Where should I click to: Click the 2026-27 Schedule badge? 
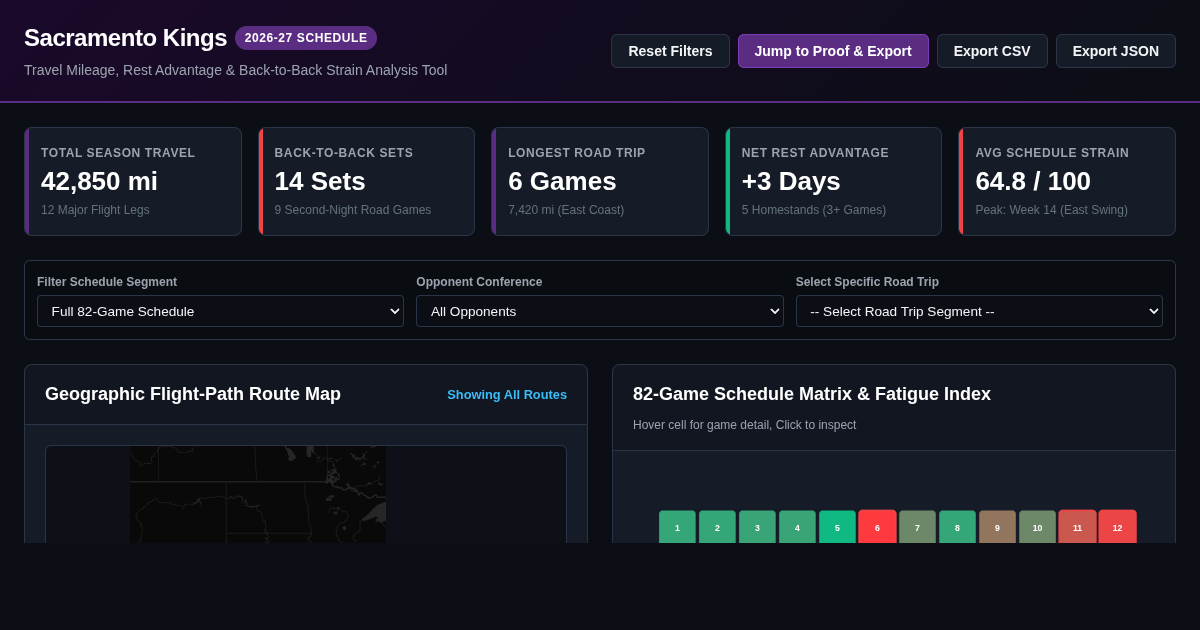coord(306,38)
